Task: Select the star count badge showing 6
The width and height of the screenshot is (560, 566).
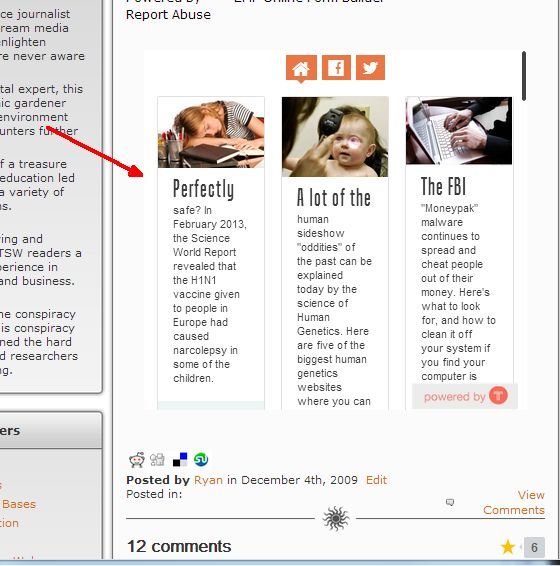Action: click(534, 547)
